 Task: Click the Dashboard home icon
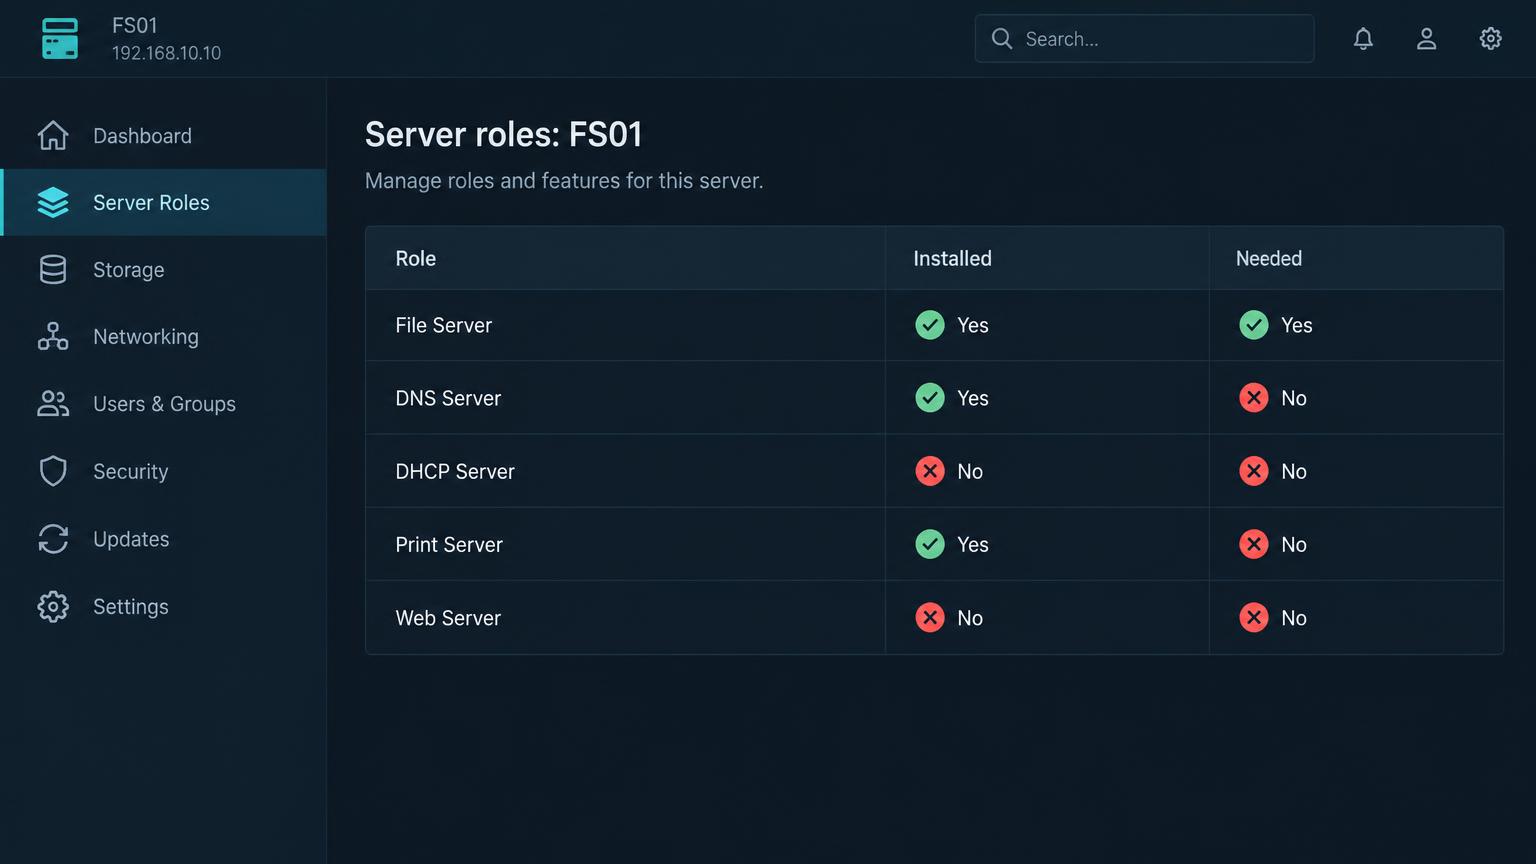53,136
